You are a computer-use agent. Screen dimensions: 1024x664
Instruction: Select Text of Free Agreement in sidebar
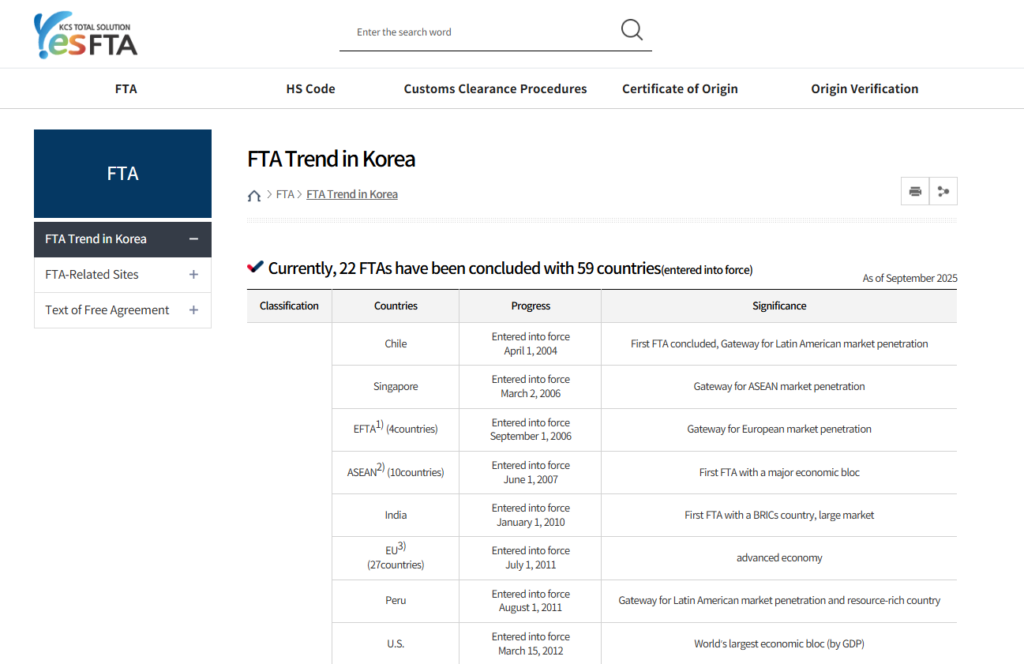tap(105, 310)
